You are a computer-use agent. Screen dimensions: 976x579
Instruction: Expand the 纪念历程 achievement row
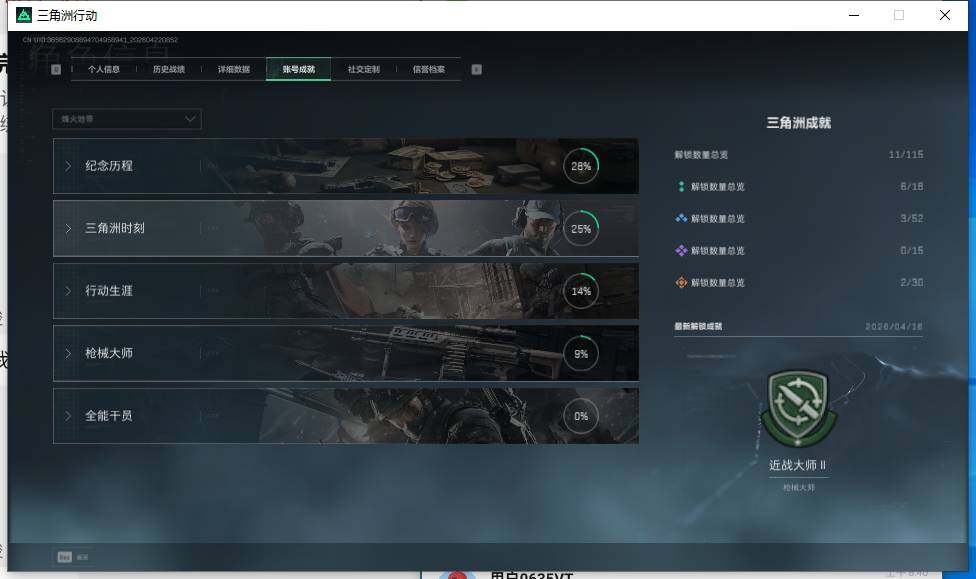[345, 166]
